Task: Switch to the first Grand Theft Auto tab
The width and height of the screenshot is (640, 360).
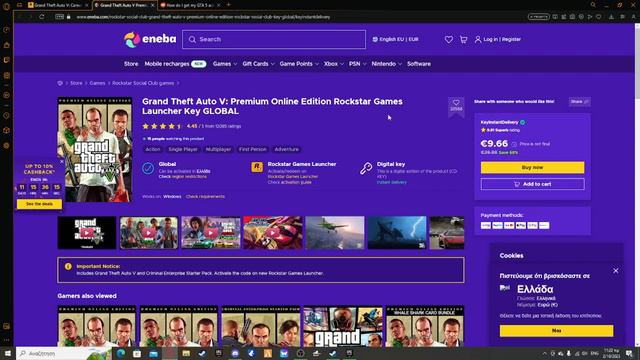Action: point(57,5)
